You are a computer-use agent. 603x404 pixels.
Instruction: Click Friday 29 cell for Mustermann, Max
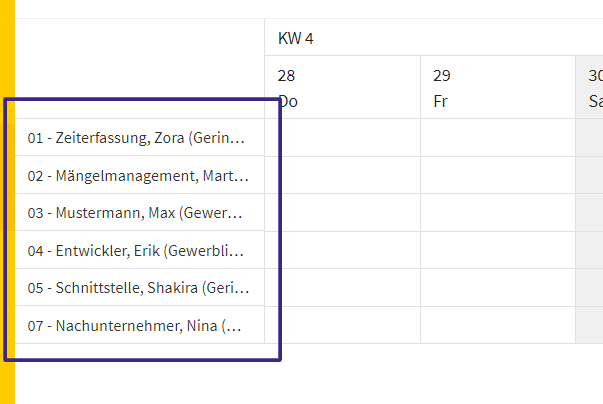(x=498, y=213)
